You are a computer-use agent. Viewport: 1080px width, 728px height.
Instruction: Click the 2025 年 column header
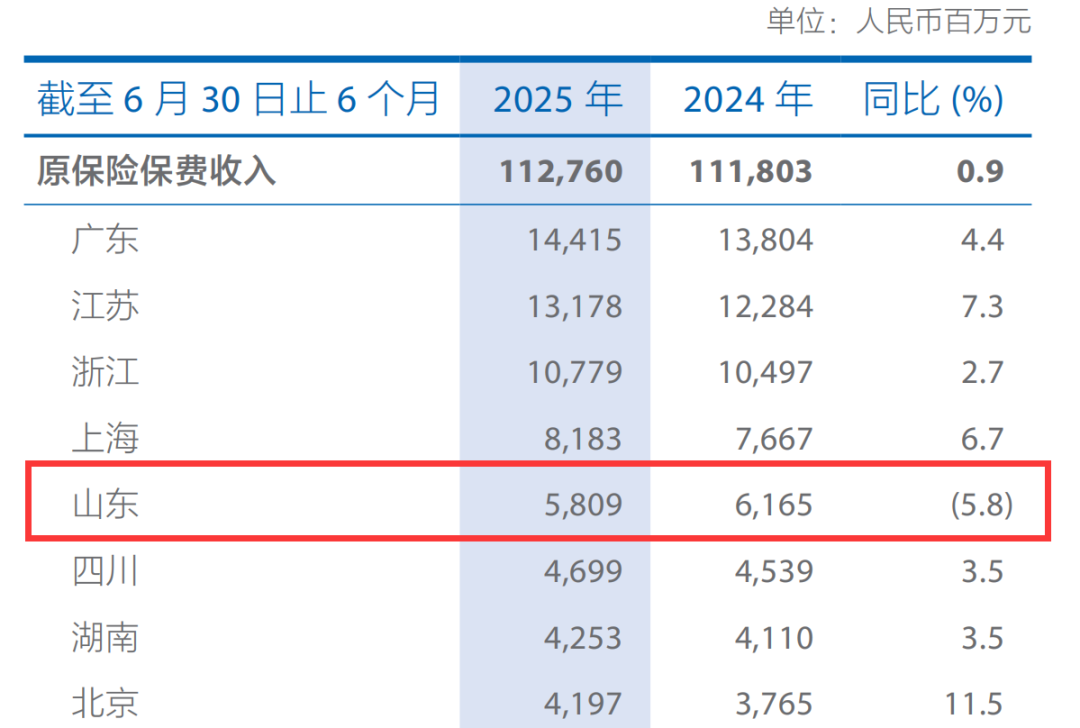[558, 98]
